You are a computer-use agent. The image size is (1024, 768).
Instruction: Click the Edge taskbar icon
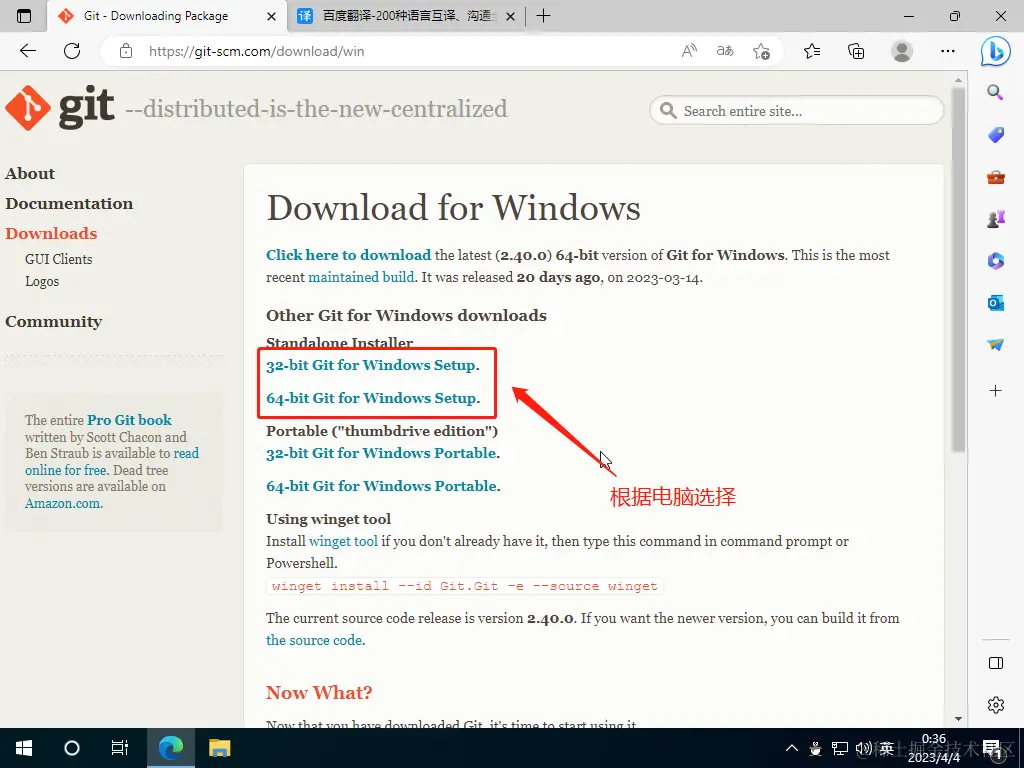pyautogui.click(x=170, y=748)
